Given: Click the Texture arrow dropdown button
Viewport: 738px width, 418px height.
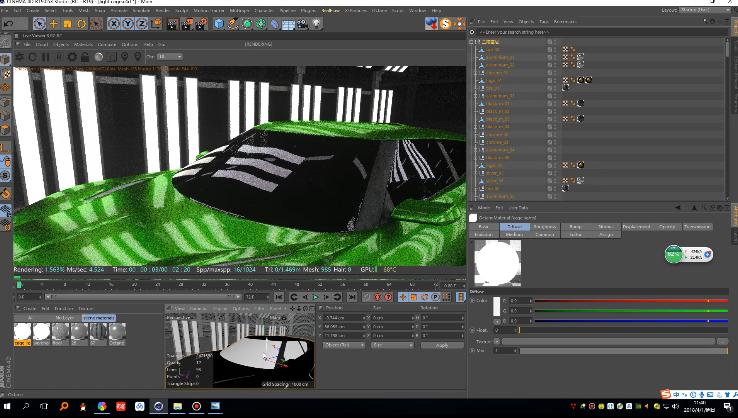Looking at the screenshot, I should point(497,341).
